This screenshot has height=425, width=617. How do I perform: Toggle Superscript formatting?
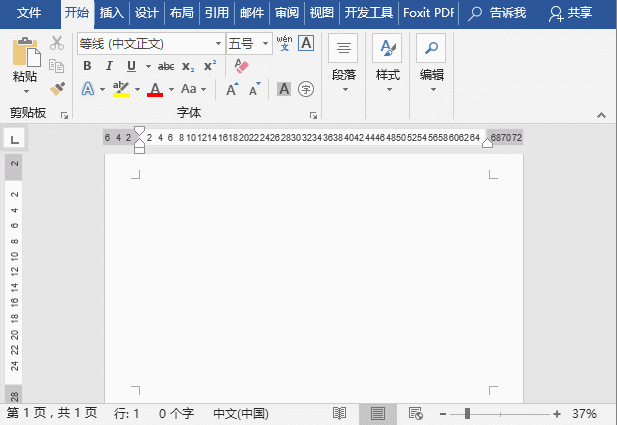pyautogui.click(x=210, y=66)
